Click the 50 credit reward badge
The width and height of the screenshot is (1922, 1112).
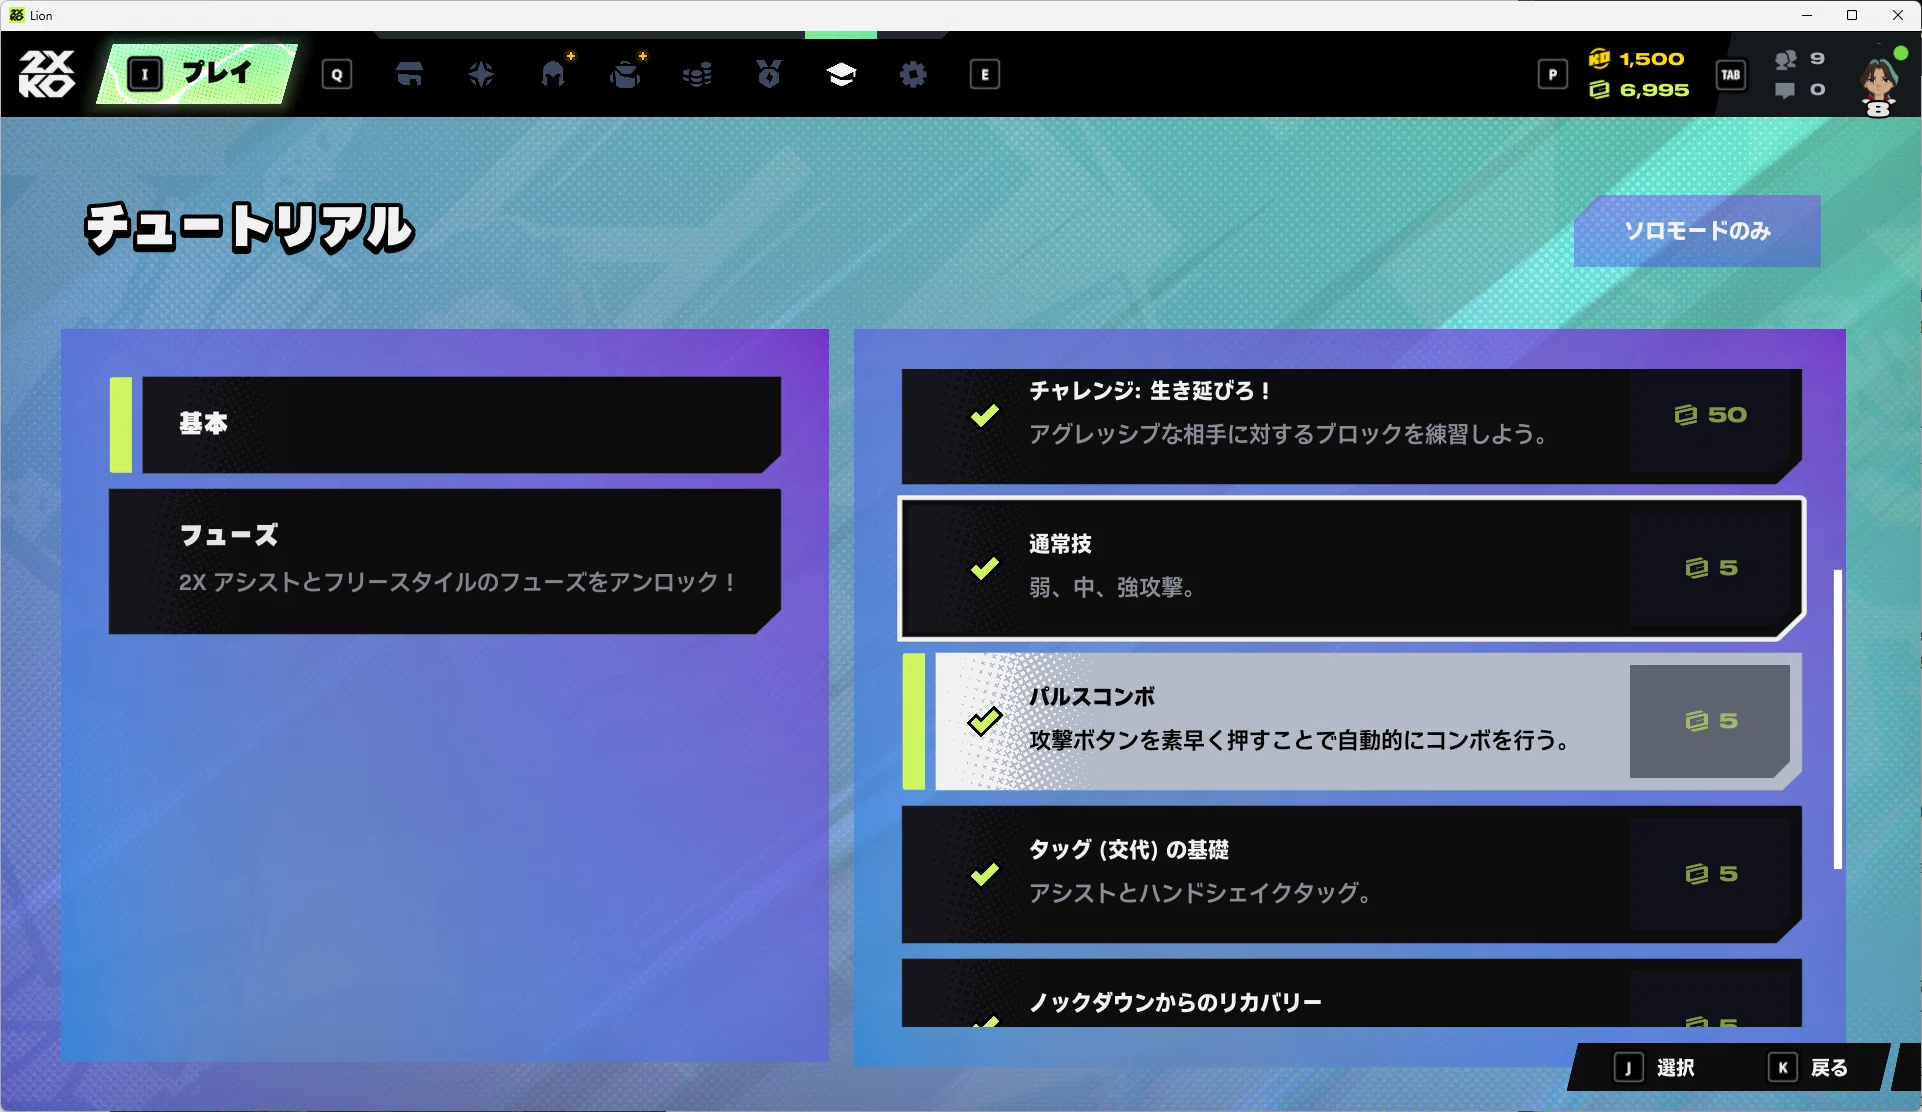pos(1710,415)
